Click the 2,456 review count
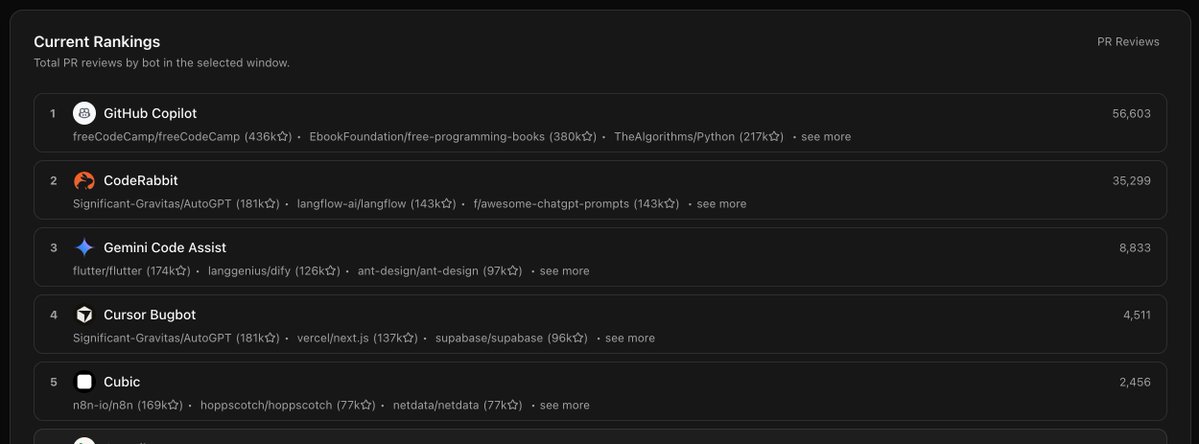Image resolution: width=1199 pixels, height=444 pixels. [1135, 383]
